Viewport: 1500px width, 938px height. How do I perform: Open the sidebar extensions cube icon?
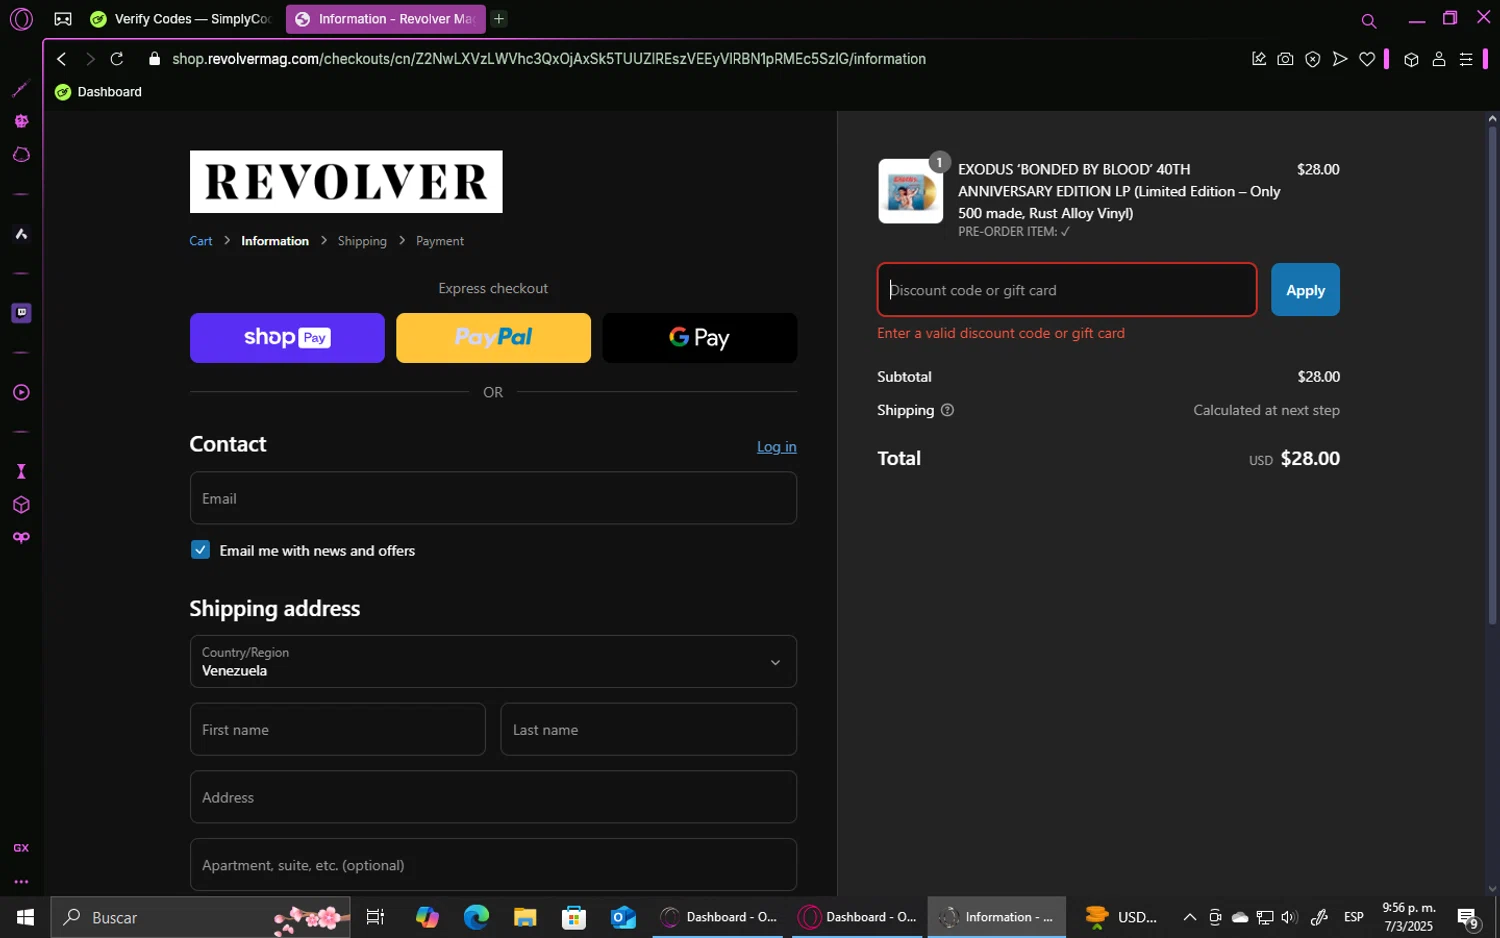click(21, 505)
